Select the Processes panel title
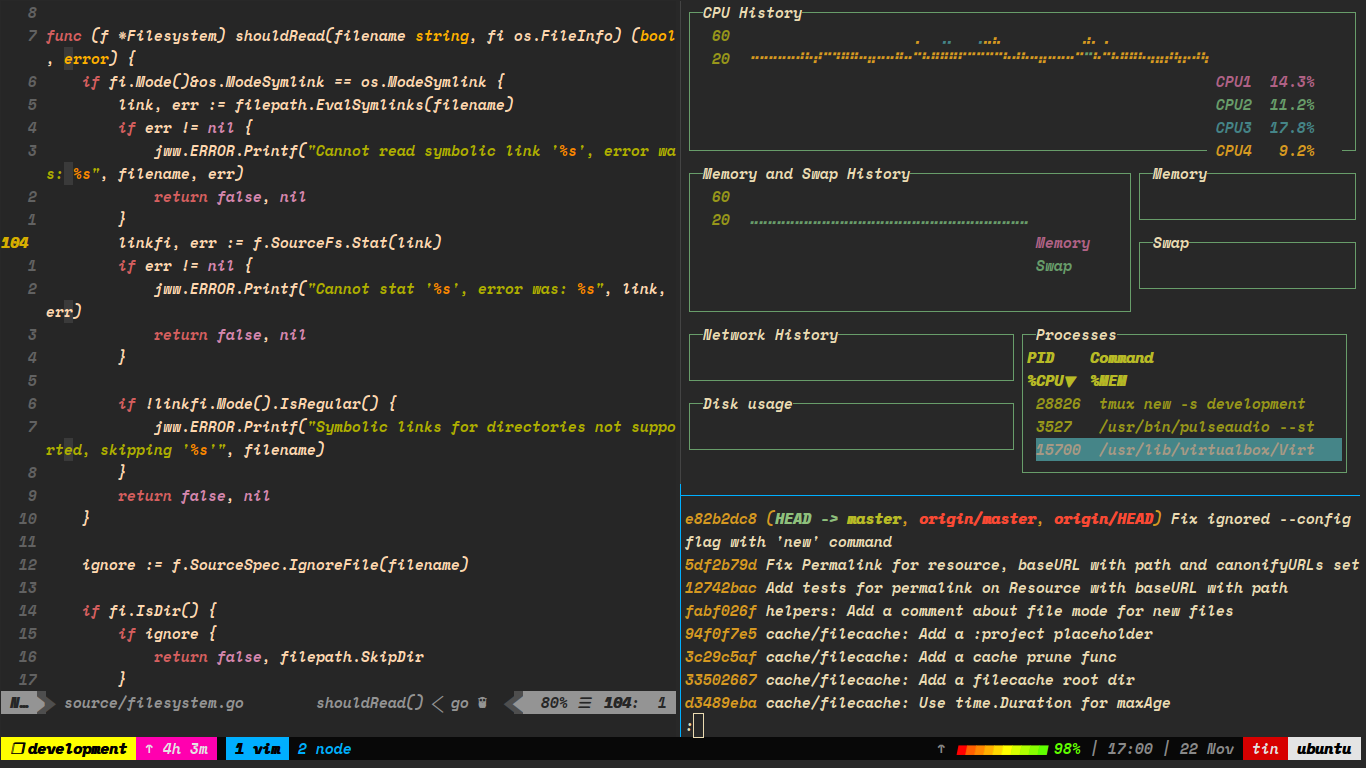This screenshot has width=1366, height=768. pyautogui.click(x=1076, y=335)
